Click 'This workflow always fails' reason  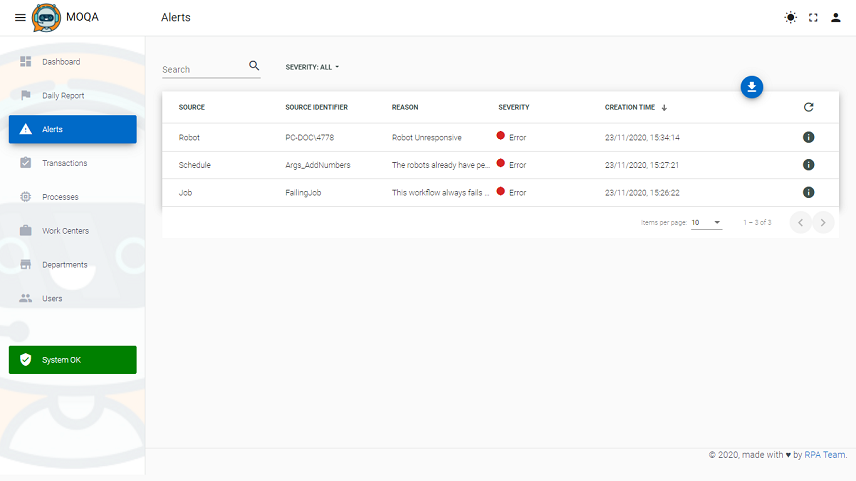pyautogui.click(x=440, y=193)
